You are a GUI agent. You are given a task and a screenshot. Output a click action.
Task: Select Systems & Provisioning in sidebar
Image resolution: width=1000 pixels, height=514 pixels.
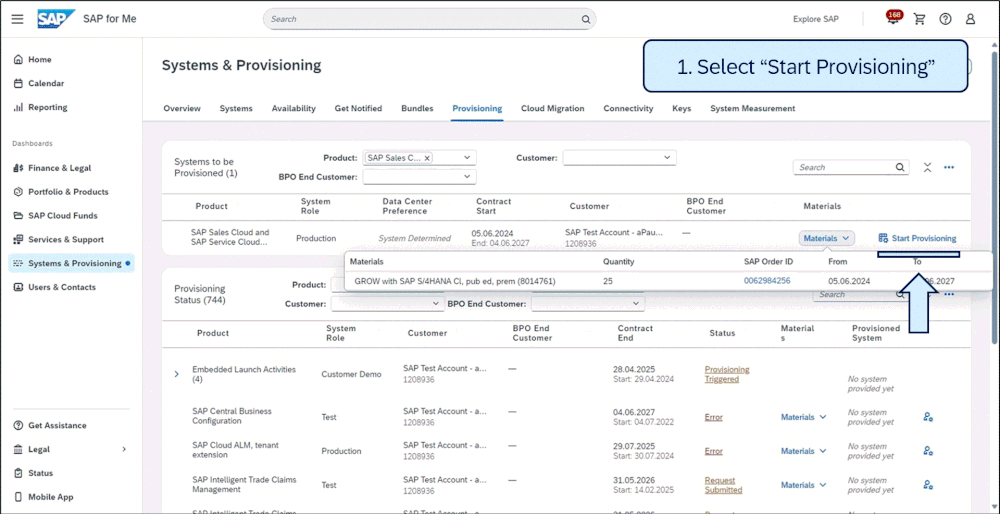(x=71, y=263)
